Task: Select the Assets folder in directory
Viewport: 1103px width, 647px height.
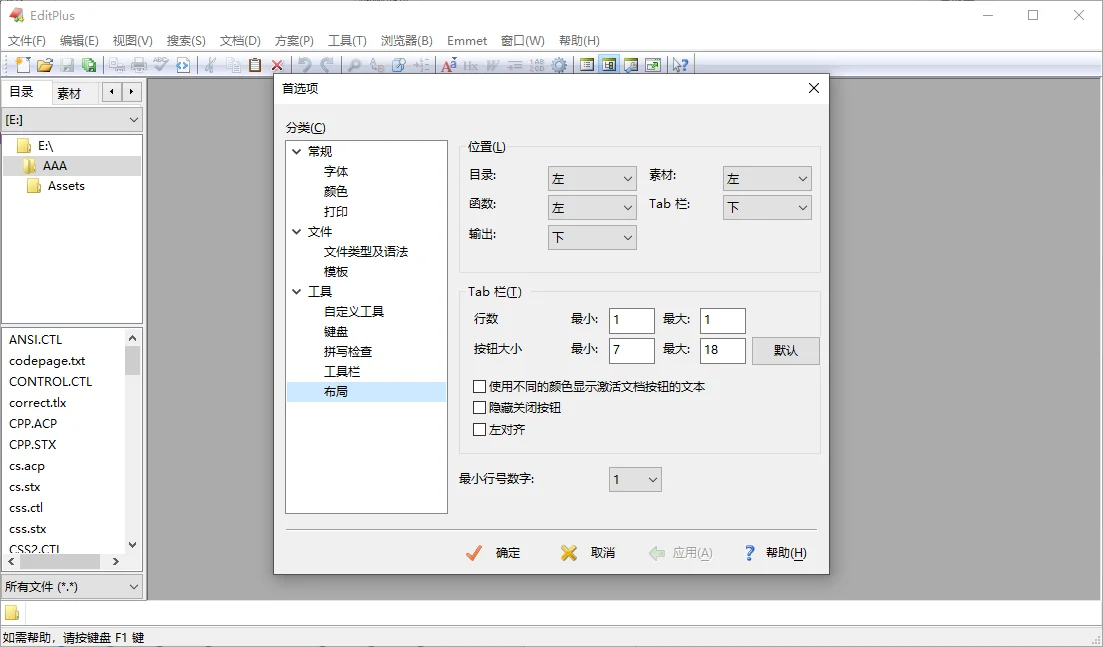Action: [x=66, y=186]
